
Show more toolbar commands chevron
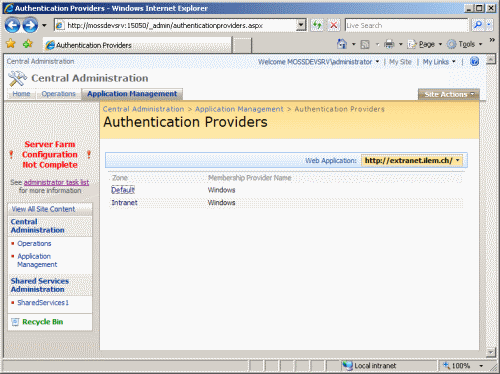pyautogui.click(x=492, y=40)
